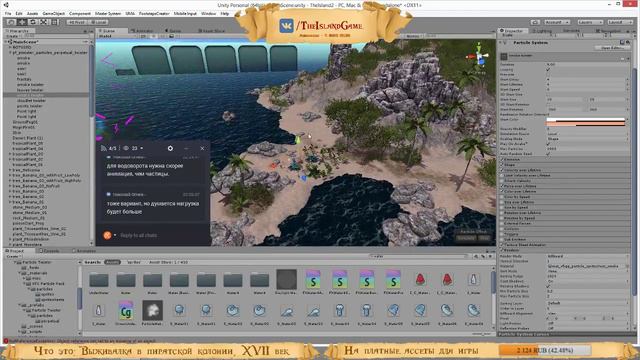Click the Hierarchy panel vertical scrollbar
This screenshot has height=360, width=640.
[91, 82]
